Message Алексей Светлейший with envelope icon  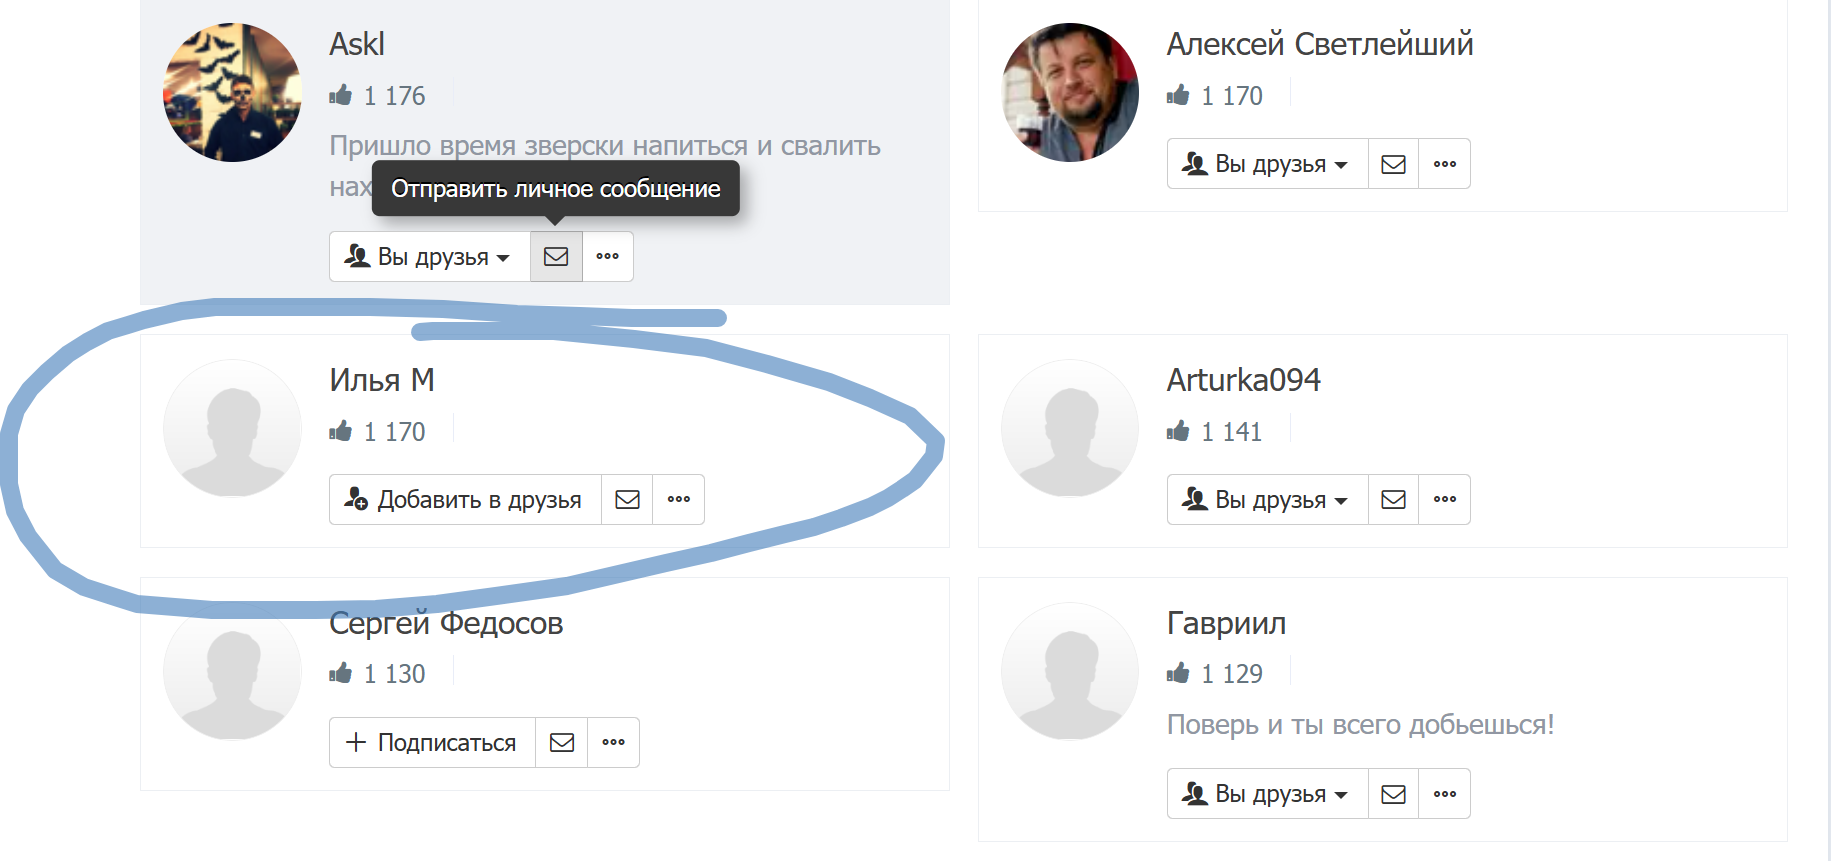point(1393,164)
